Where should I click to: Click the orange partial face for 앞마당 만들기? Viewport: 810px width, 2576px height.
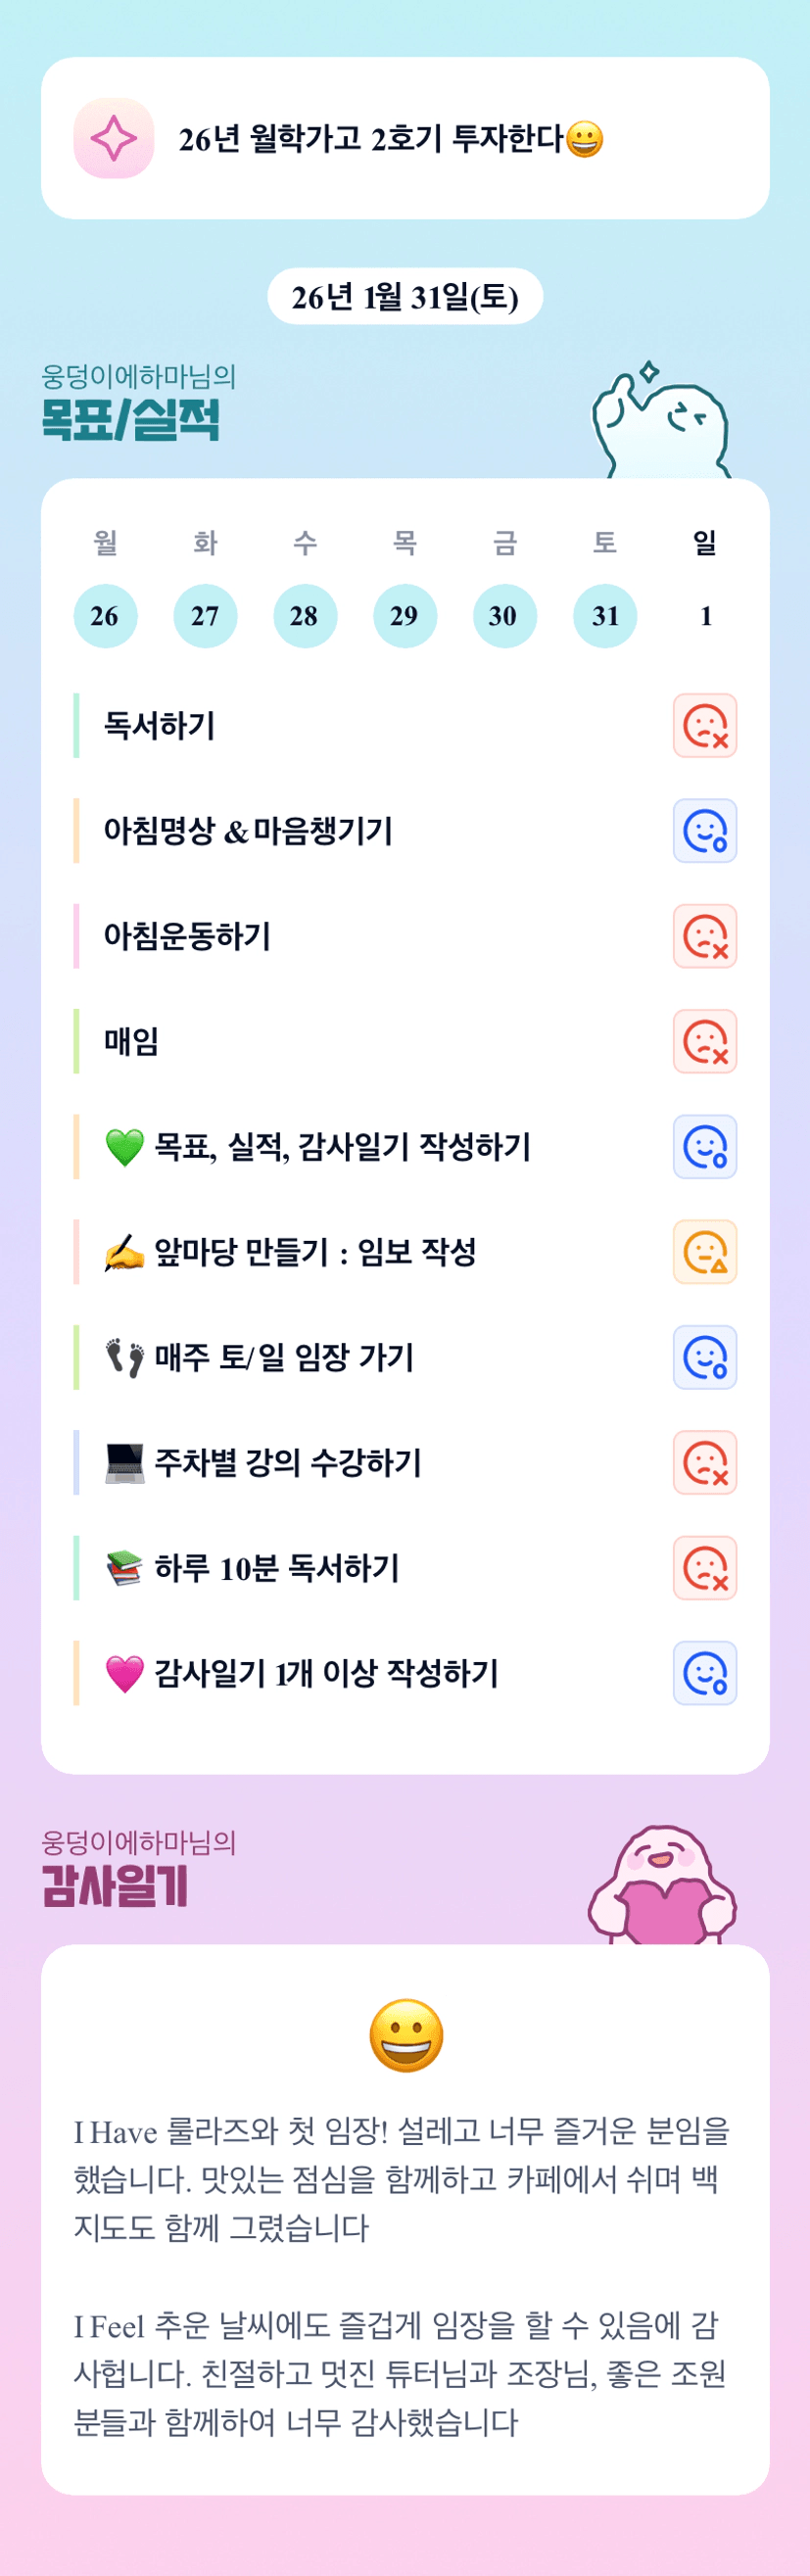pyautogui.click(x=705, y=1252)
